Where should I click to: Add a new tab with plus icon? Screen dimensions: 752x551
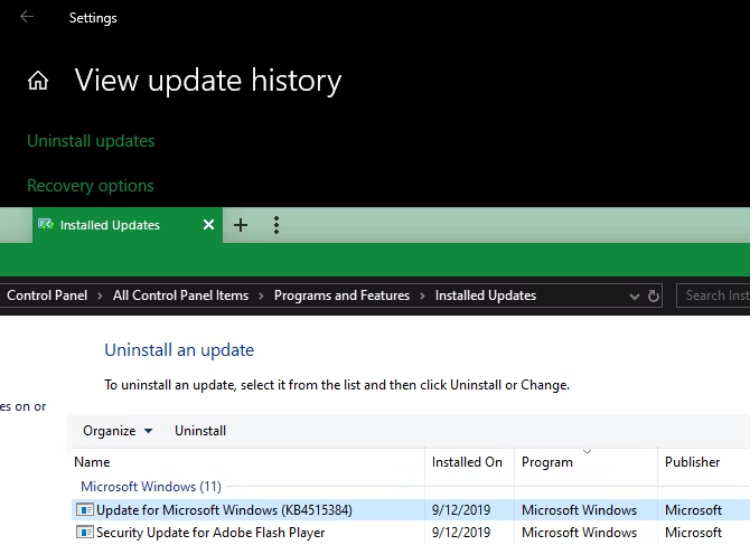241,225
